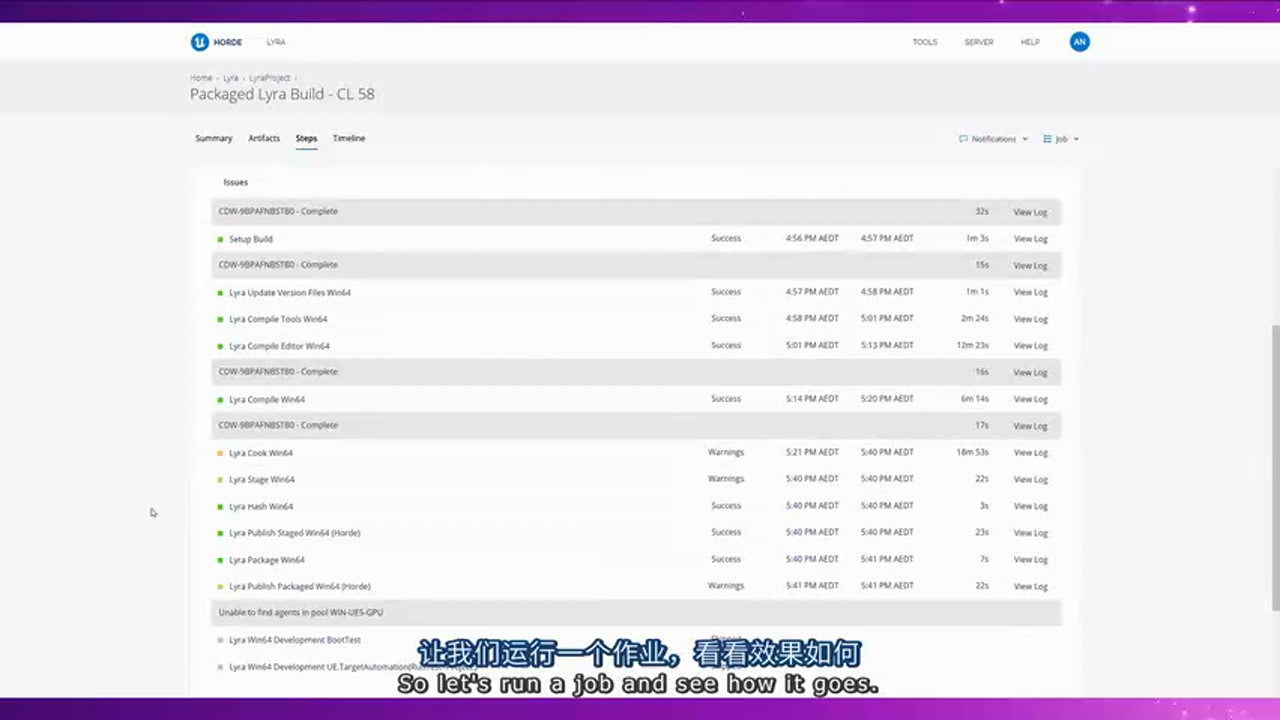This screenshot has width=1280, height=720.
Task: Click green status icon beside Setup Build
Action: [220, 239]
